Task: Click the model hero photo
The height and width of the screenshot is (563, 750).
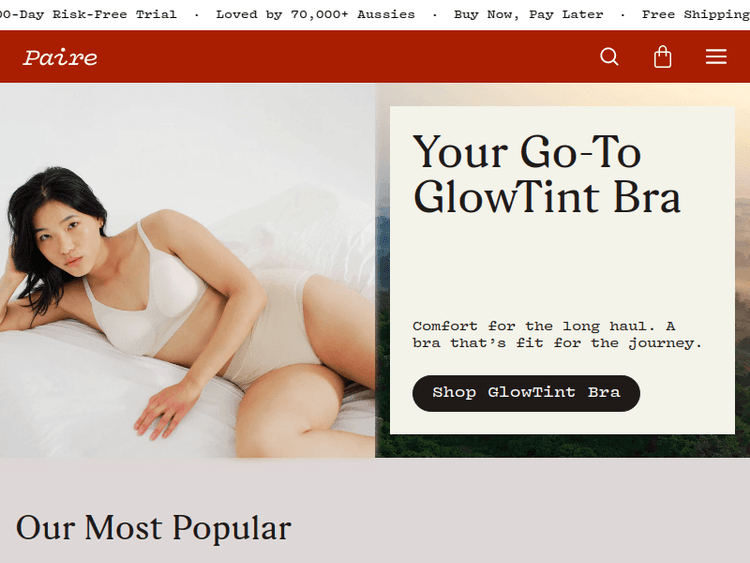Action: pos(188,270)
